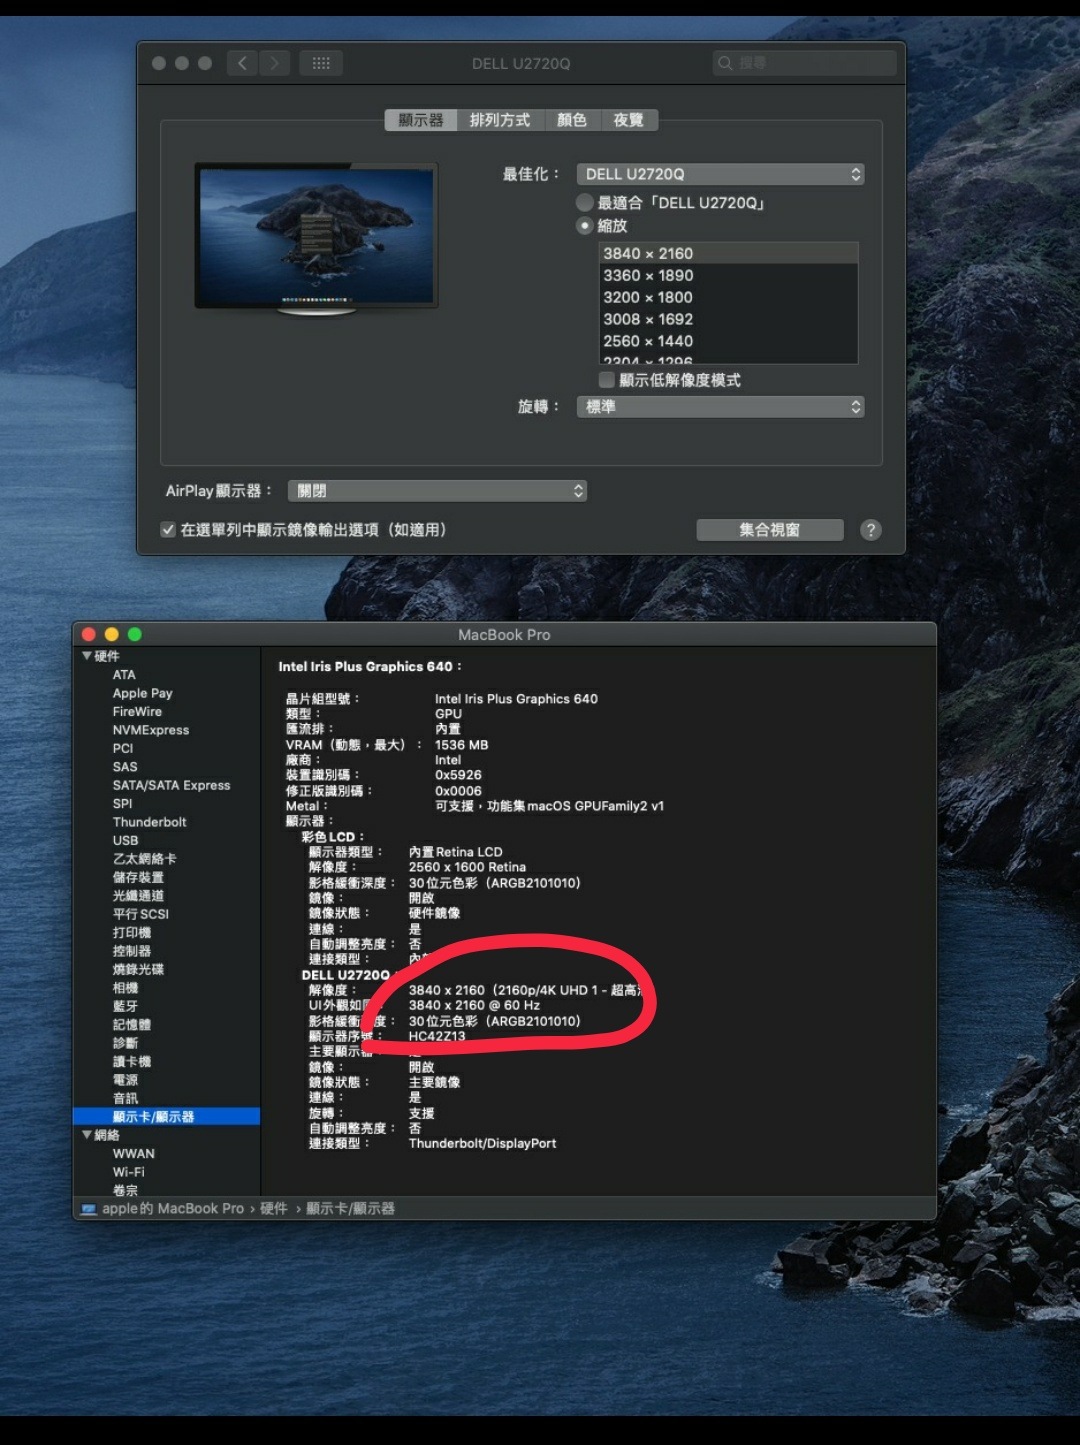Select FireWire in sidebar
Screen dimensions: 1080x1445
[137, 712]
